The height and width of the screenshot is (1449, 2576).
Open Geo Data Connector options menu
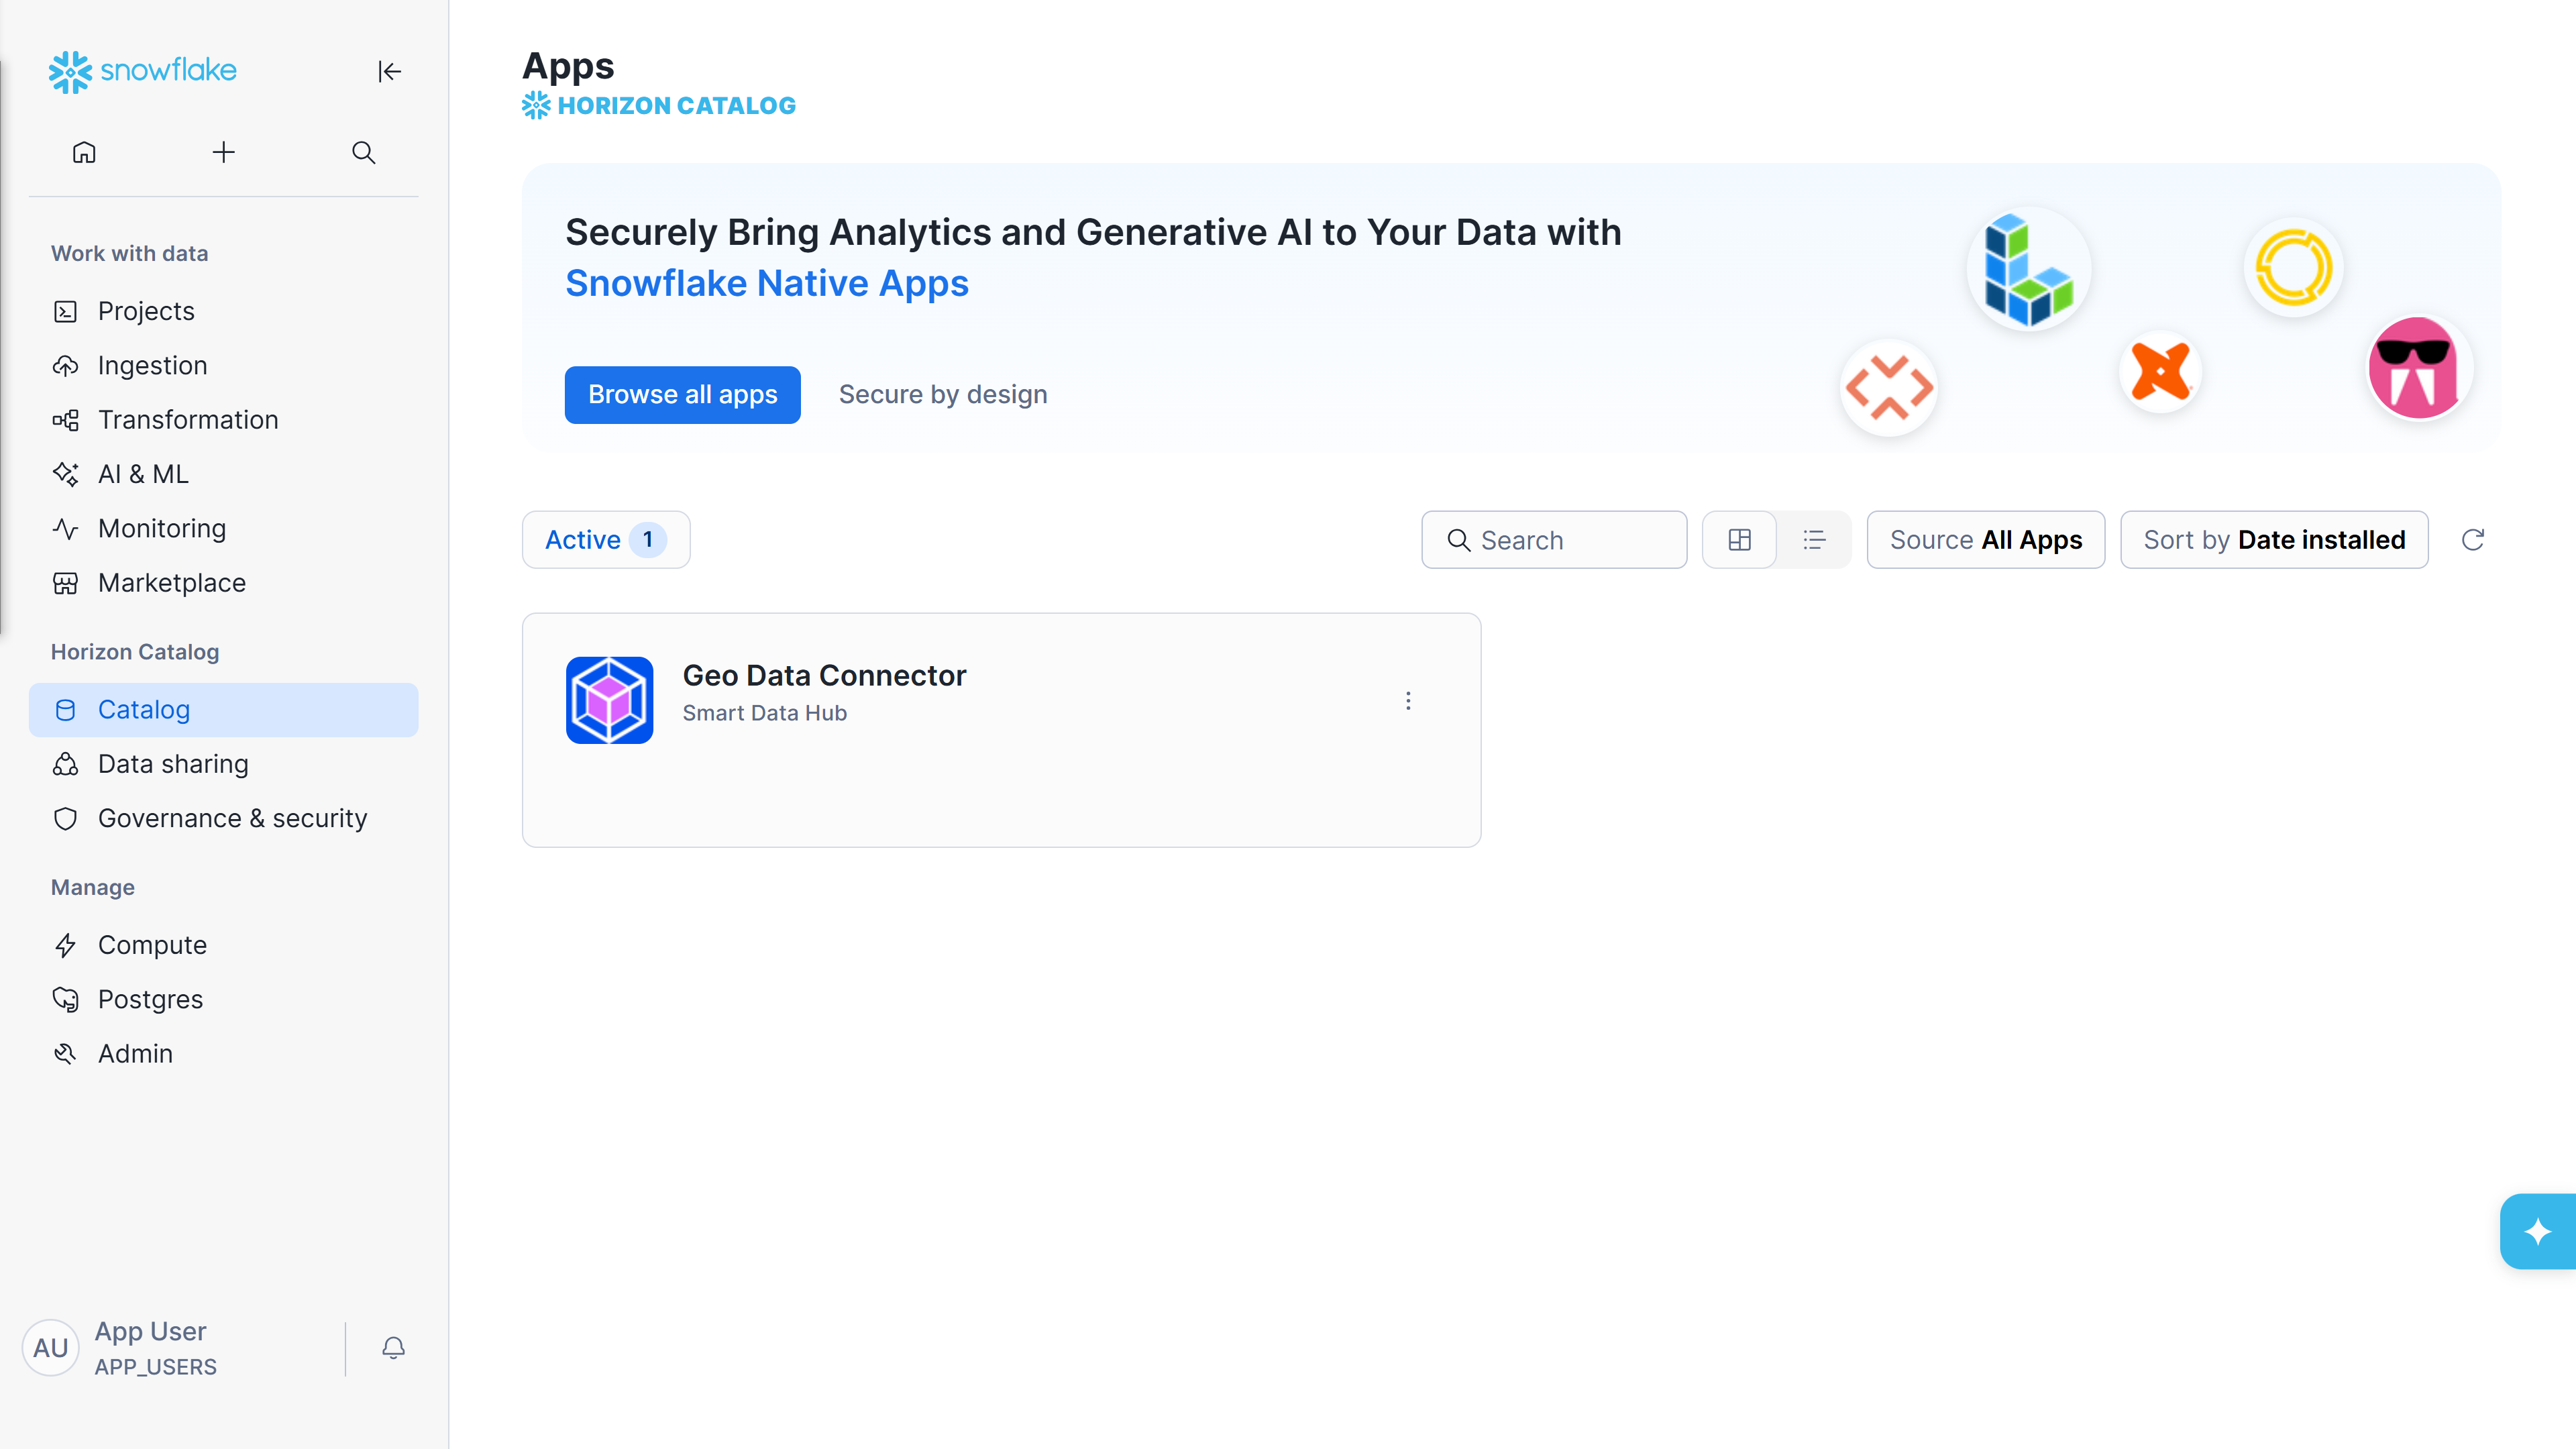pos(1408,701)
